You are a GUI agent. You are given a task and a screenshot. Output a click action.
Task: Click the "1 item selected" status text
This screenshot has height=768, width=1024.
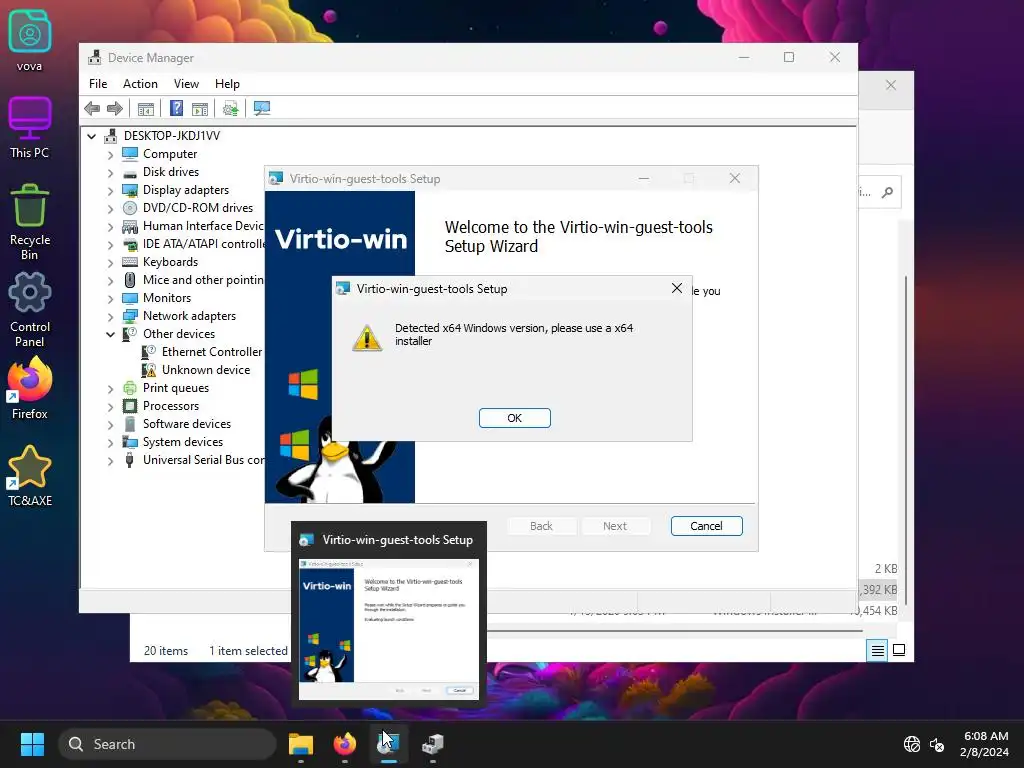248,651
